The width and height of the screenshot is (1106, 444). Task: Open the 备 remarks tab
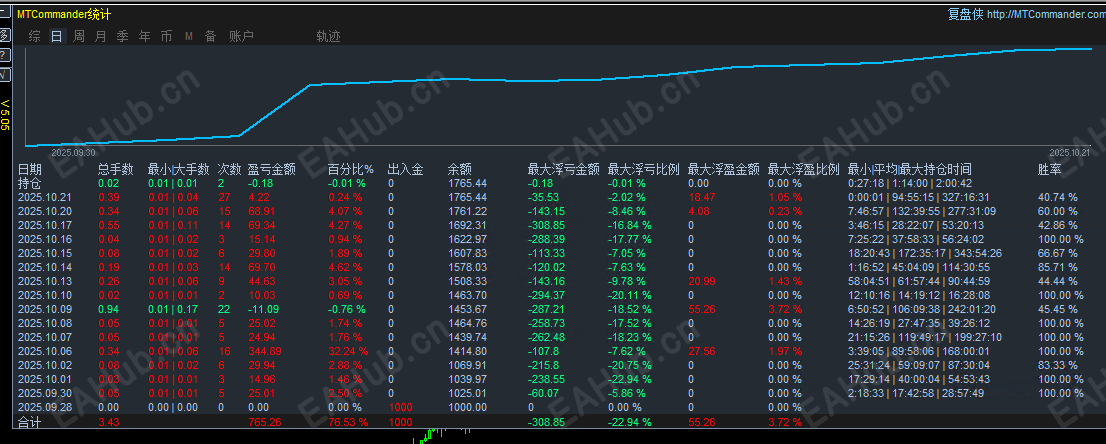(210, 37)
